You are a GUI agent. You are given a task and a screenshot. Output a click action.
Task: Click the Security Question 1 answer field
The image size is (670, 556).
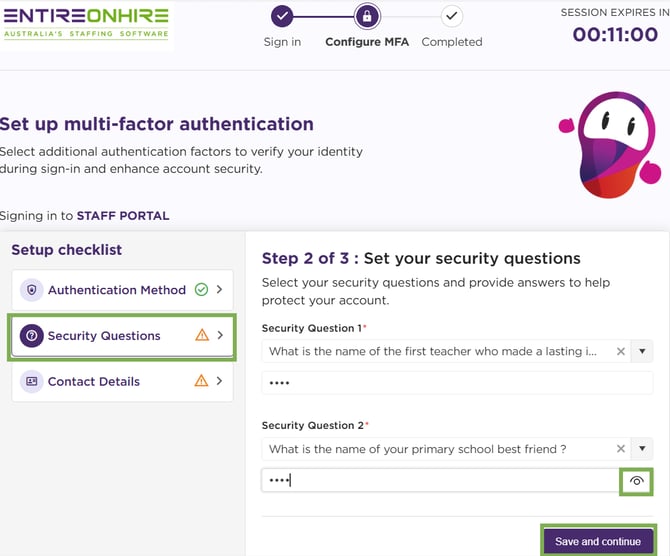456,383
